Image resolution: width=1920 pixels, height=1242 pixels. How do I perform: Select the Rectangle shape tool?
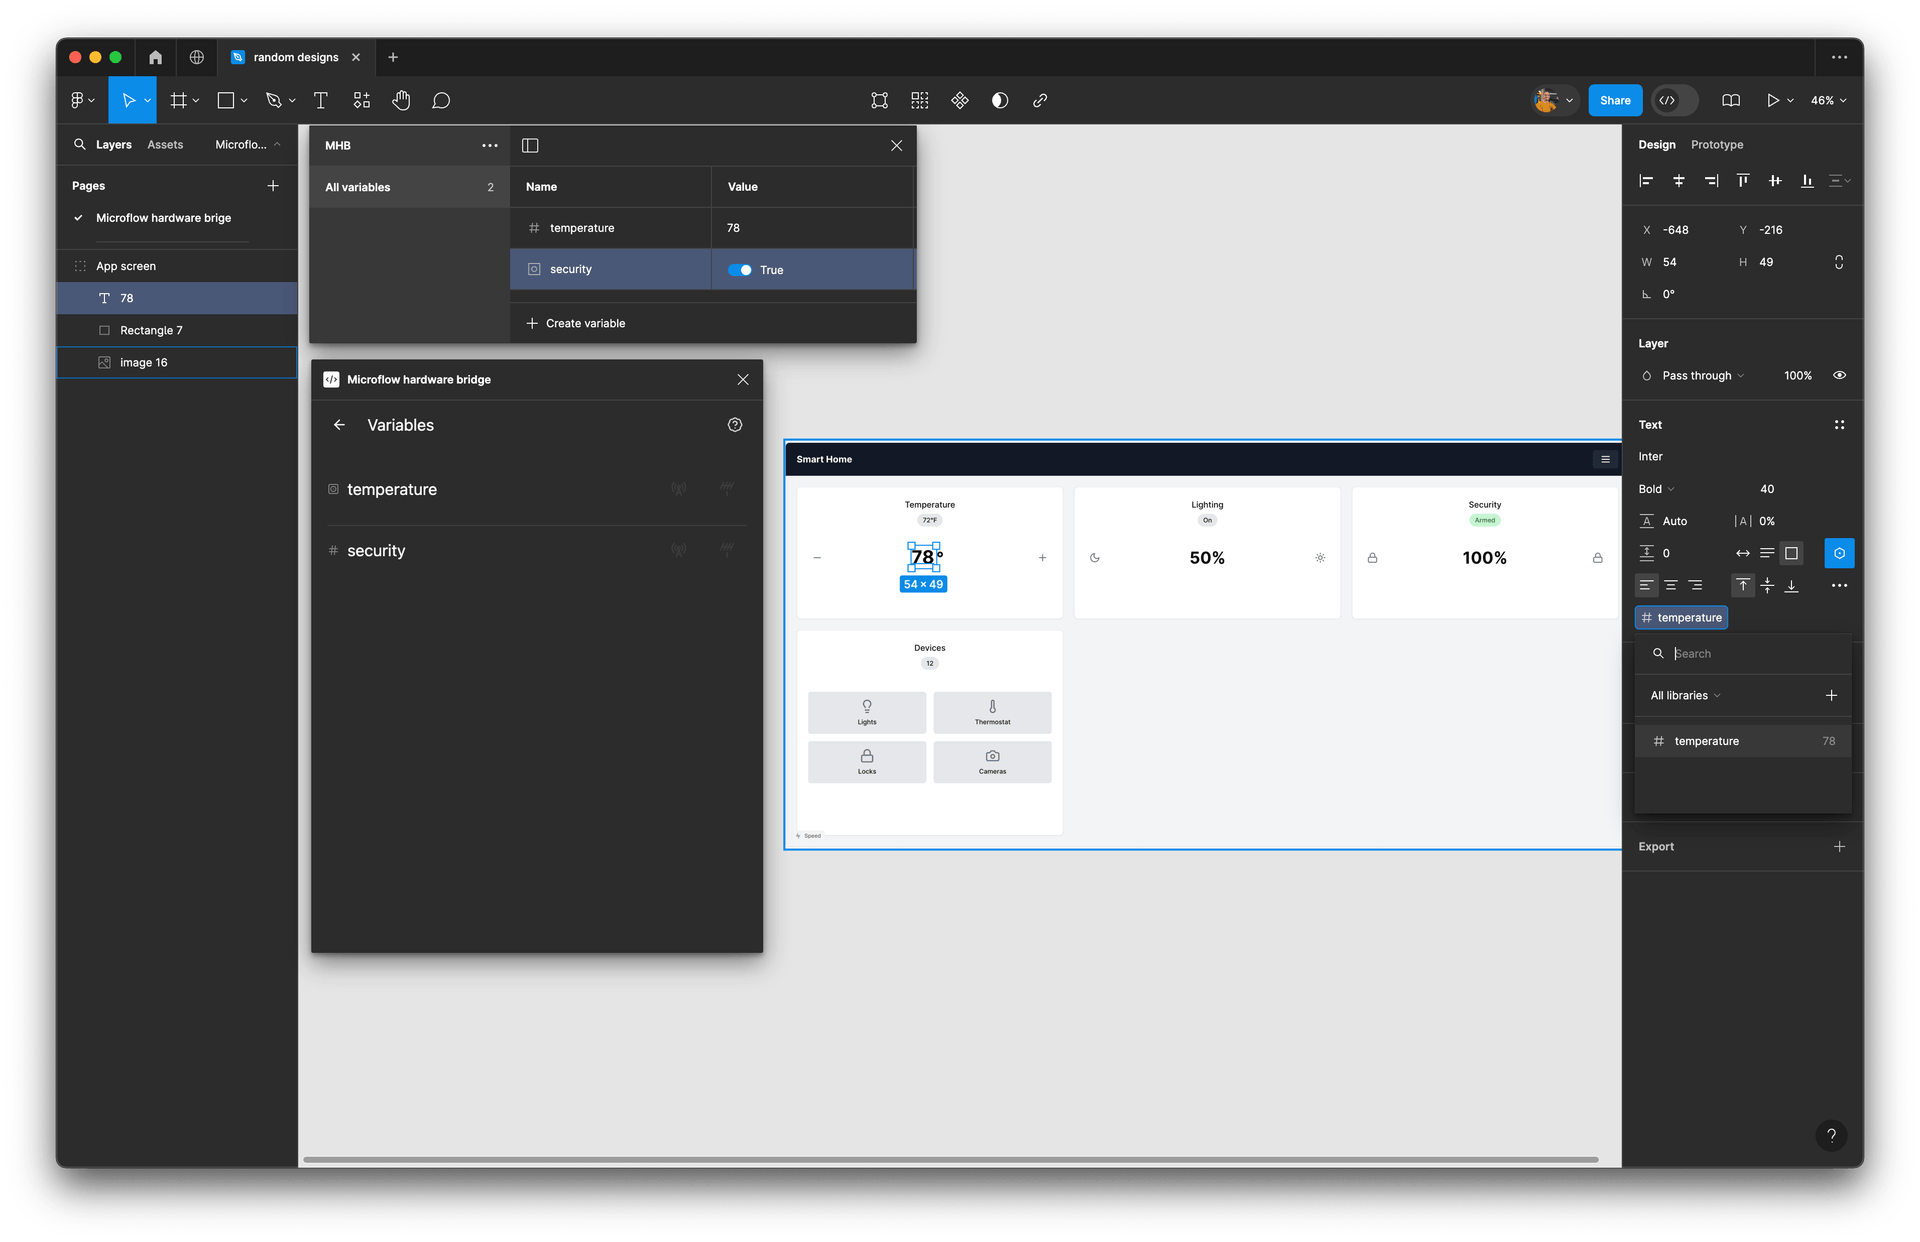(225, 100)
